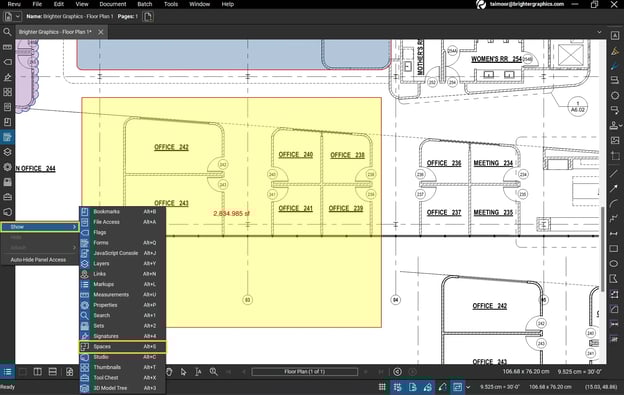Open the status bar options dropdown chevron
Image resolution: width=624 pixels, height=395 pixels.
coord(468,387)
